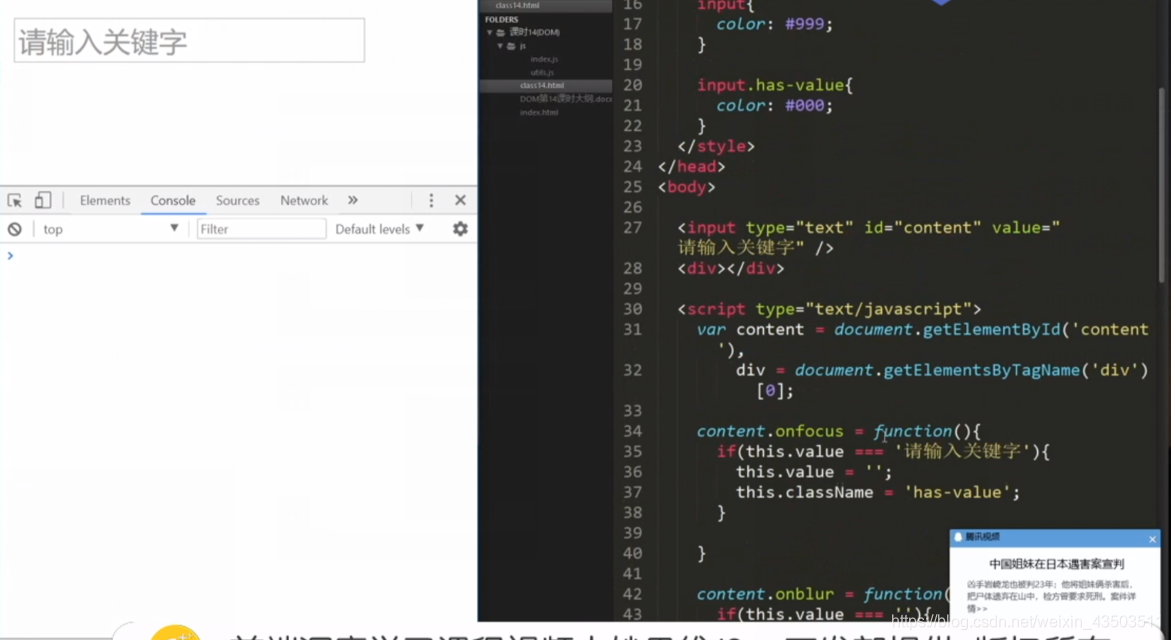Activate the DevTools inspect element picker icon
This screenshot has width=1171, height=640.
click(x=14, y=200)
